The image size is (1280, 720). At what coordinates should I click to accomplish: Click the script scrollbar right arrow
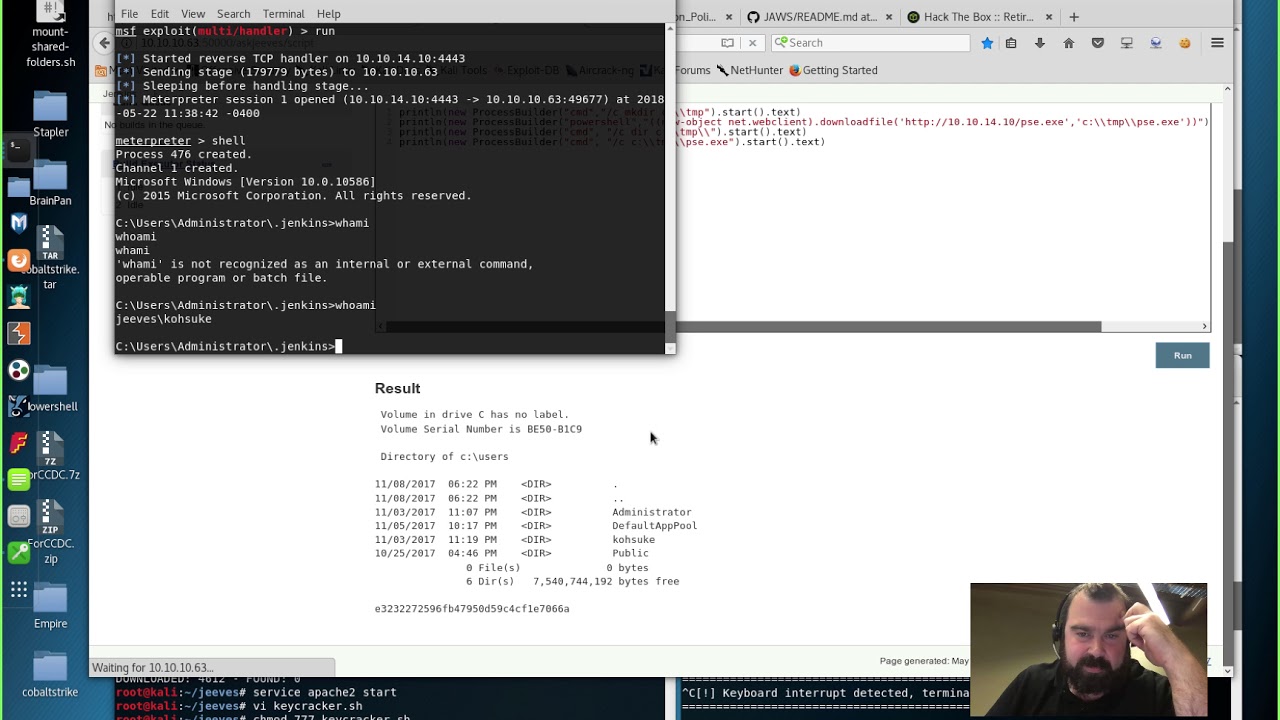click(1205, 326)
